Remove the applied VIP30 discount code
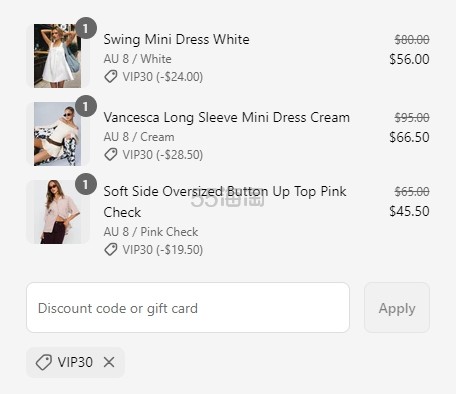This screenshot has height=394, width=456. point(109,362)
